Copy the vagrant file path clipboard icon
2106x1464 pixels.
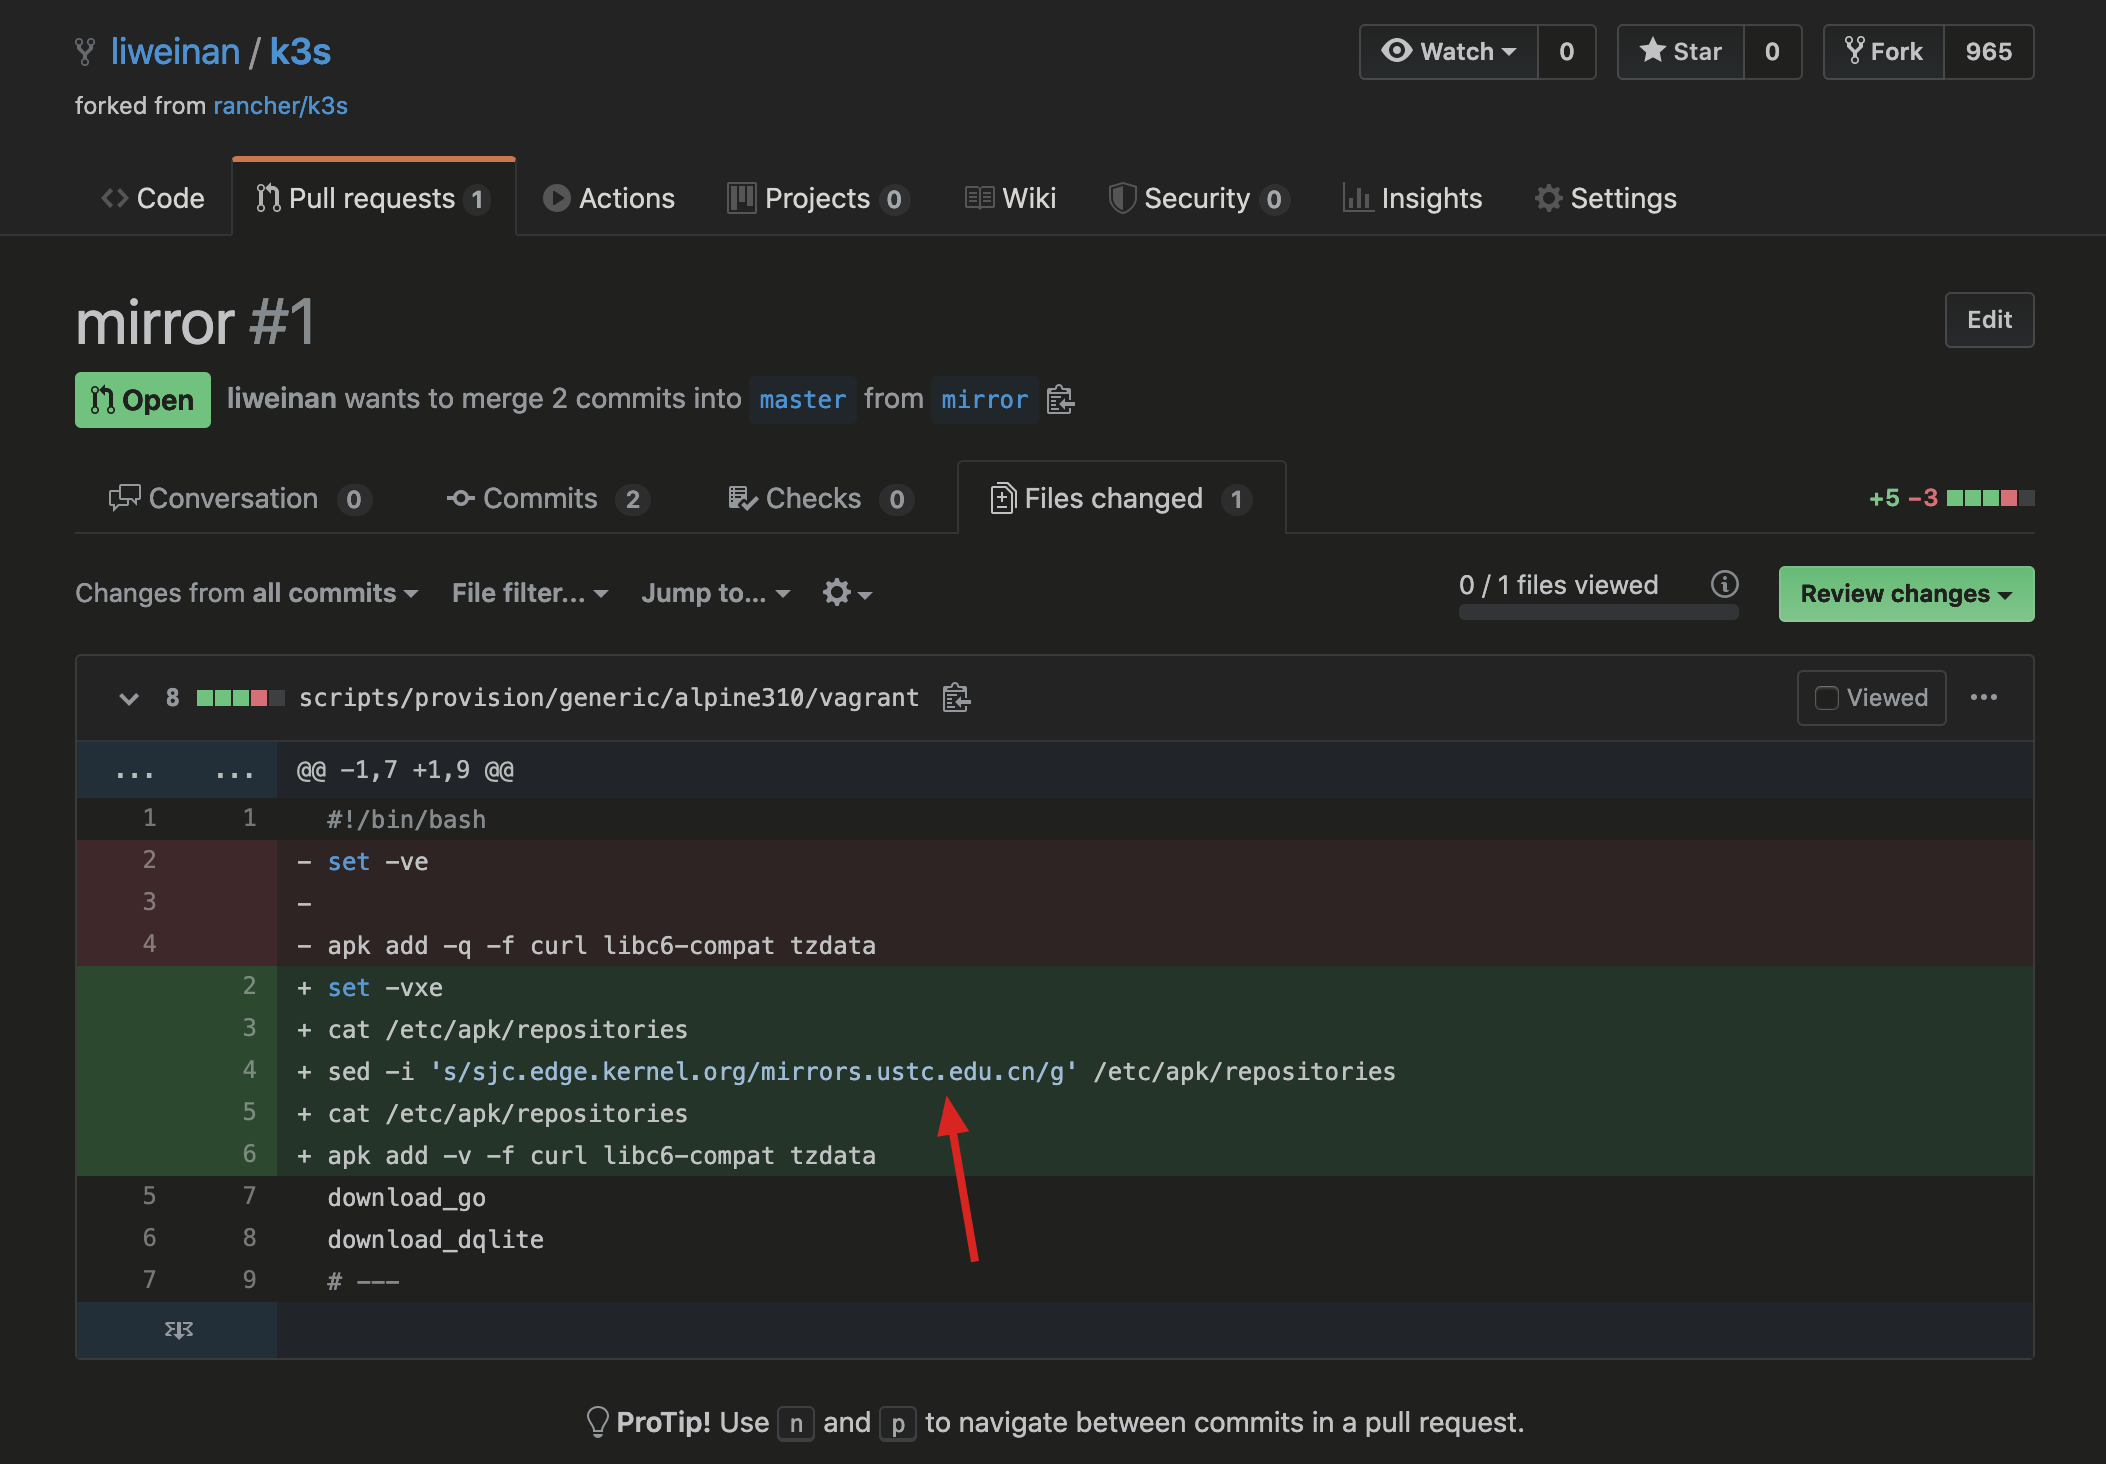[956, 697]
